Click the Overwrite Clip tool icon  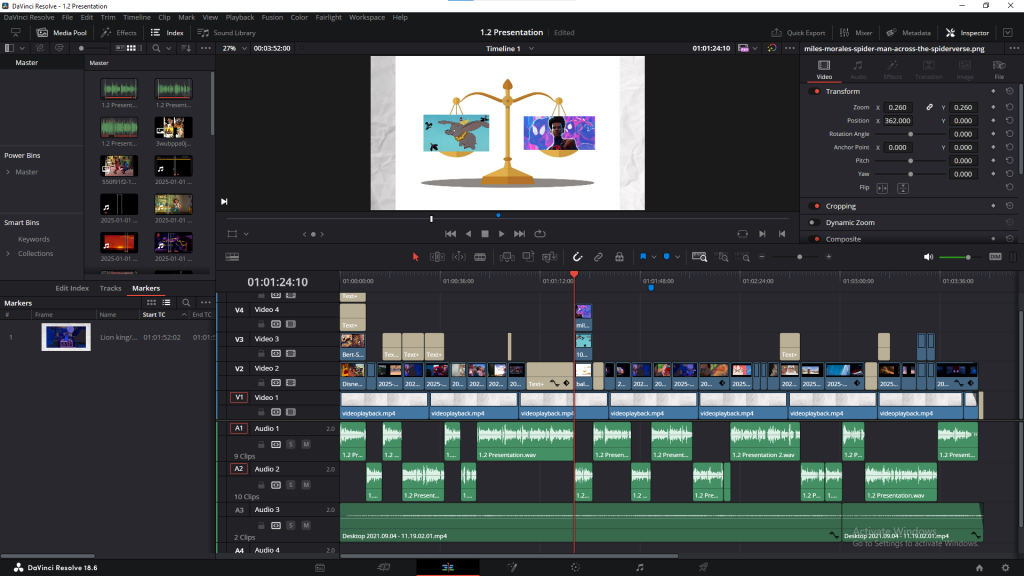pyautogui.click(x=528, y=257)
